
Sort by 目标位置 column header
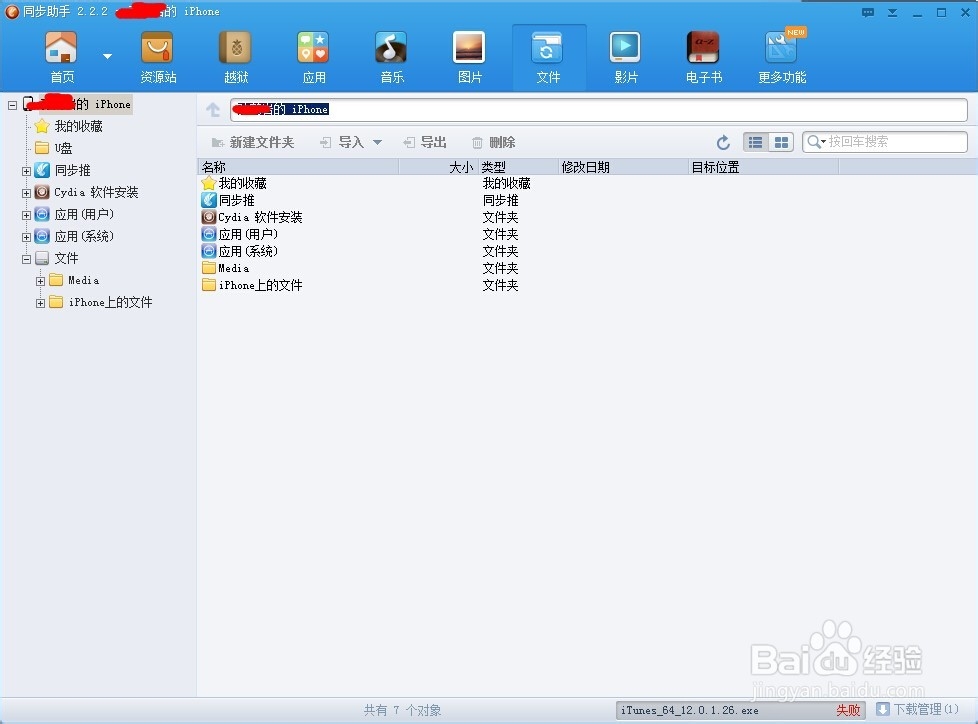click(763, 167)
